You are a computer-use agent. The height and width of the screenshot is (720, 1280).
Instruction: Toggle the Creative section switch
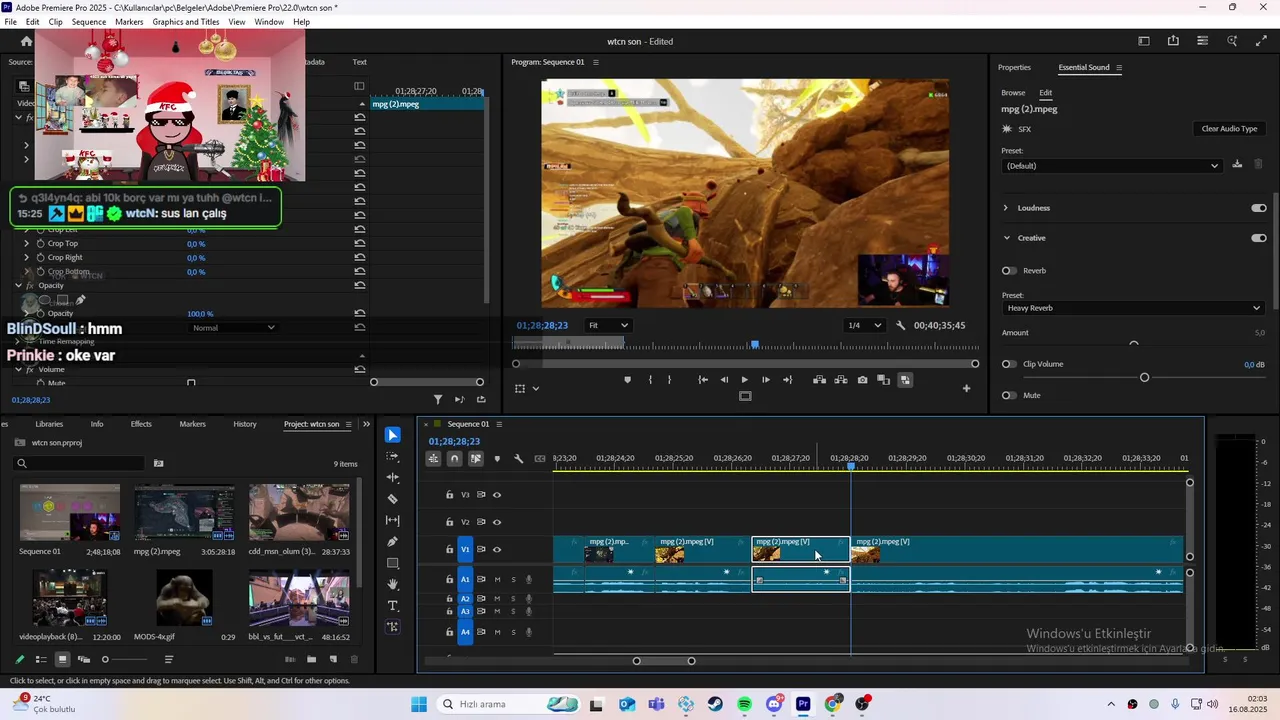click(x=1259, y=238)
